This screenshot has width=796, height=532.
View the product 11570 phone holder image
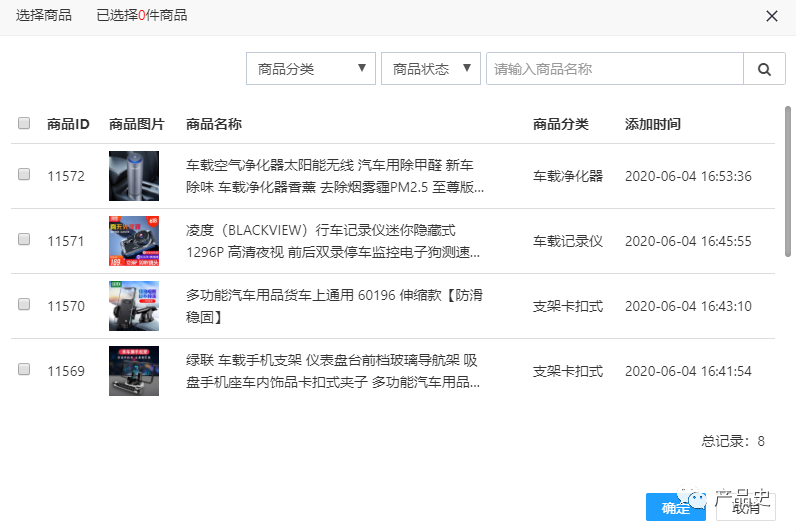(134, 306)
